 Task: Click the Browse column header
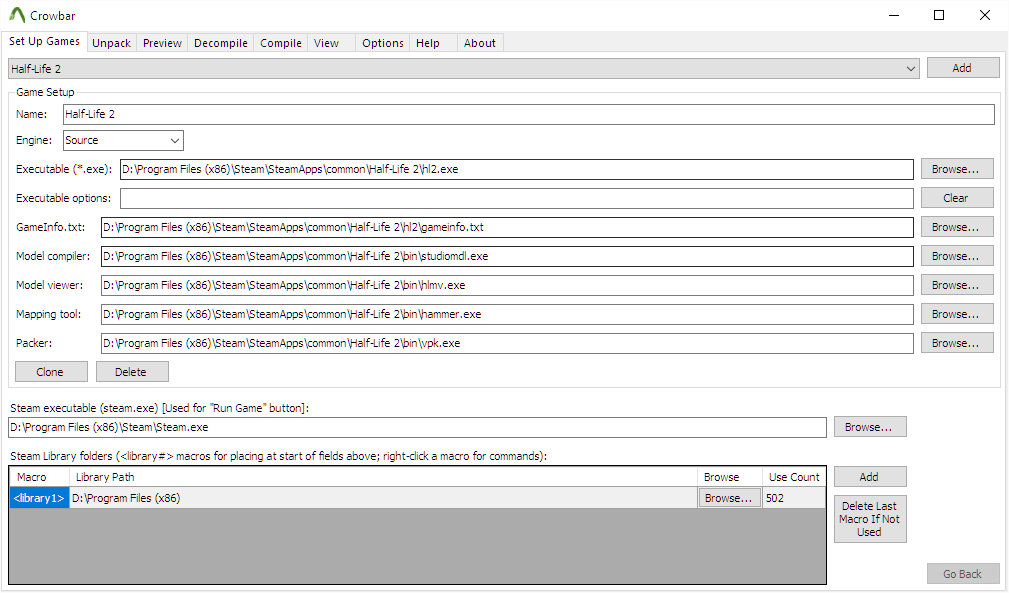730,477
